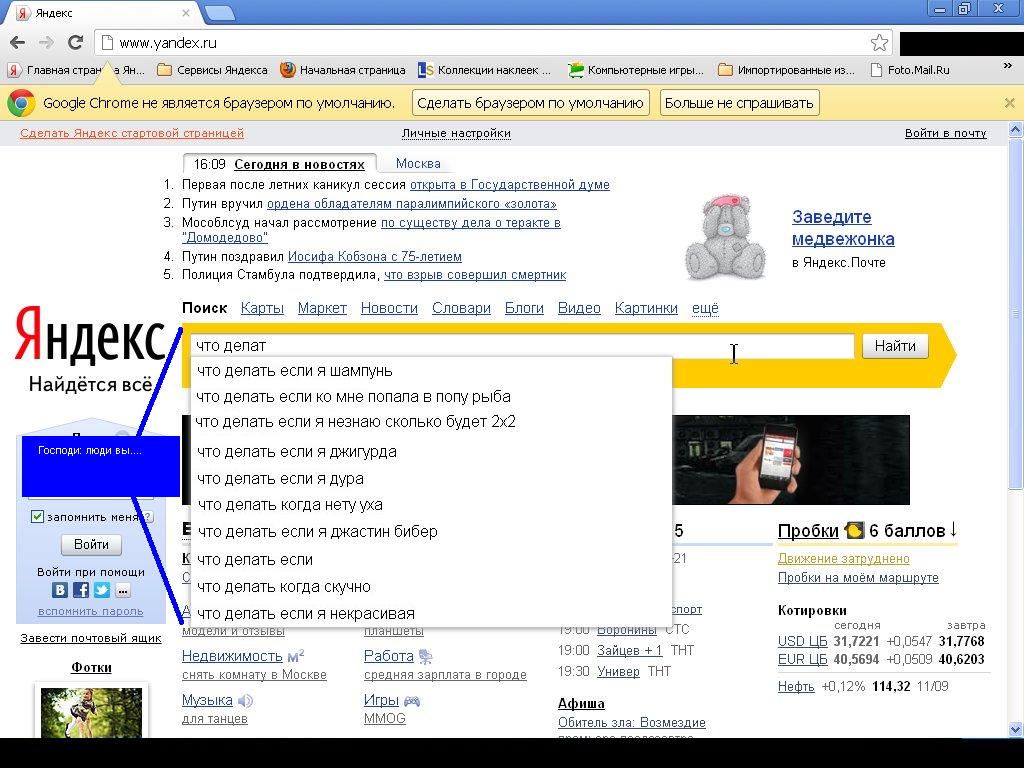Open the Видео service tab
The image size is (1024, 768).
click(x=579, y=308)
